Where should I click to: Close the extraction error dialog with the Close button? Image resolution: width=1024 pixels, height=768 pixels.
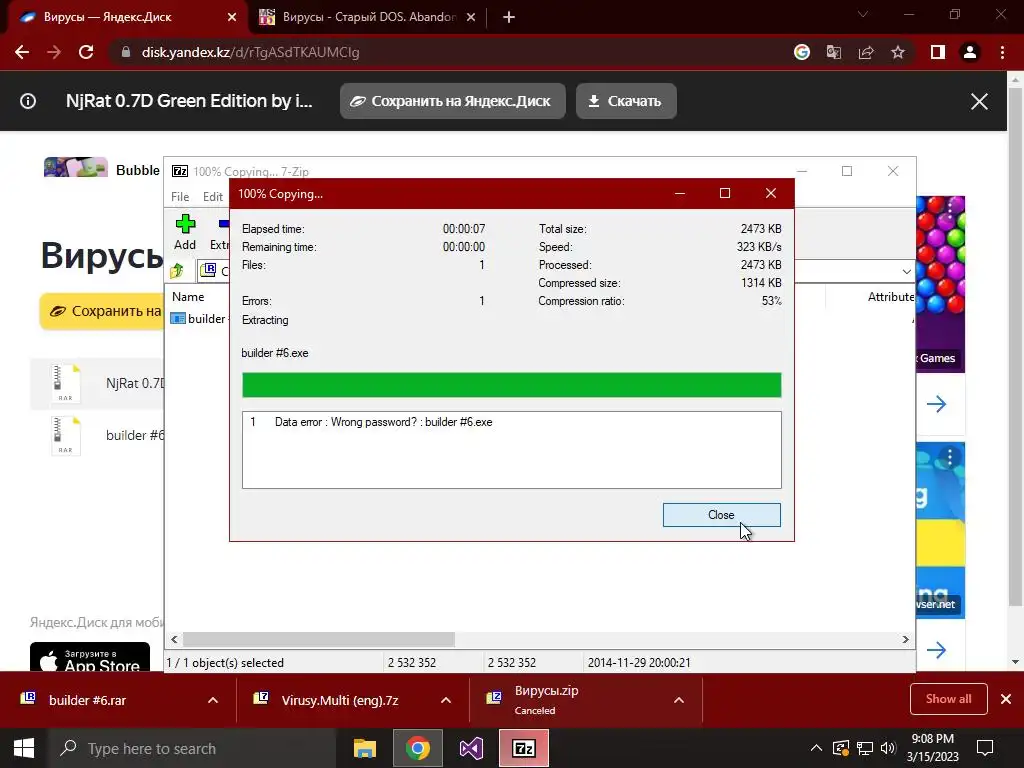(x=721, y=515)
